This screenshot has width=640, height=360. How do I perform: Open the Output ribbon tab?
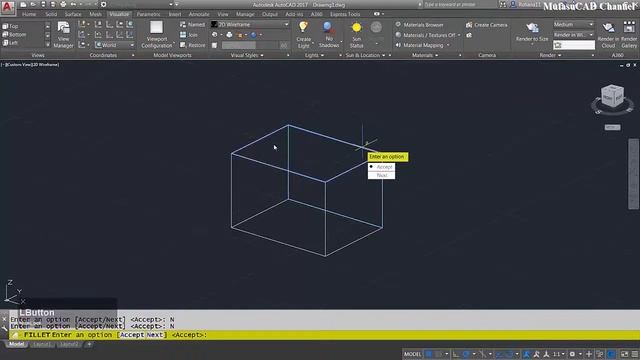270,14
